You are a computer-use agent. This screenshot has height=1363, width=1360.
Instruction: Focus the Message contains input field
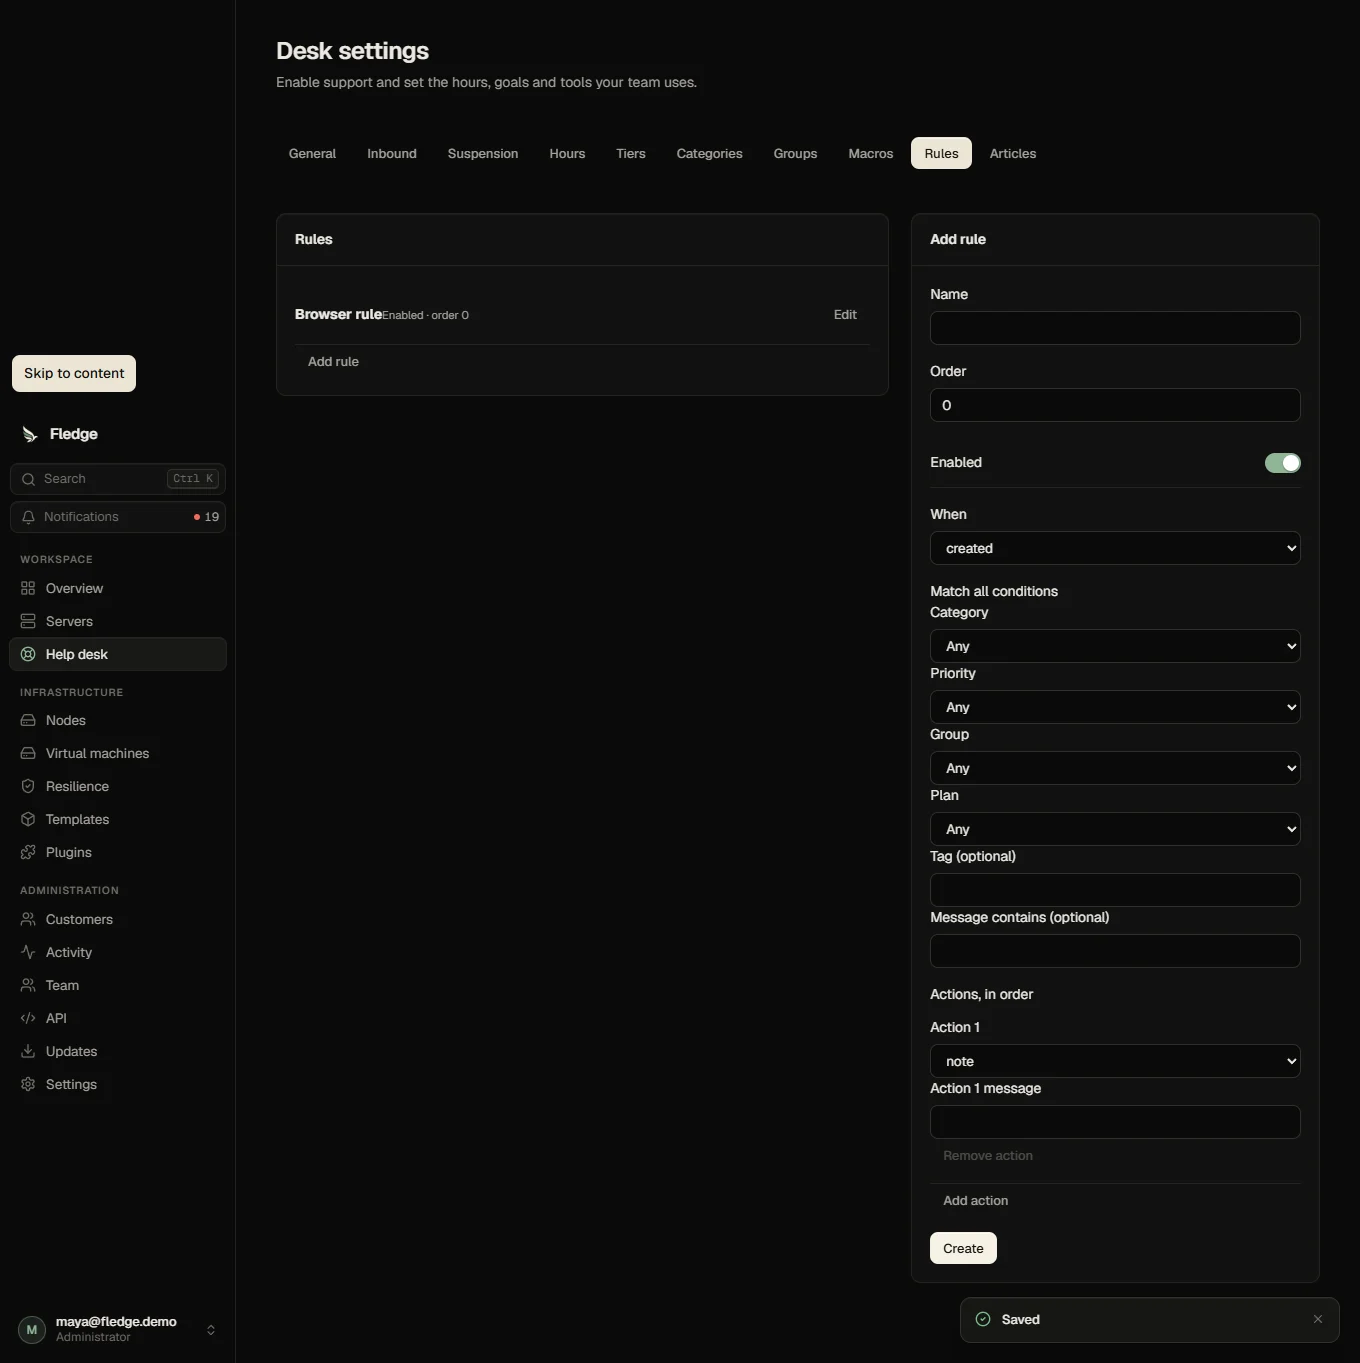(x=1115, y=951)
